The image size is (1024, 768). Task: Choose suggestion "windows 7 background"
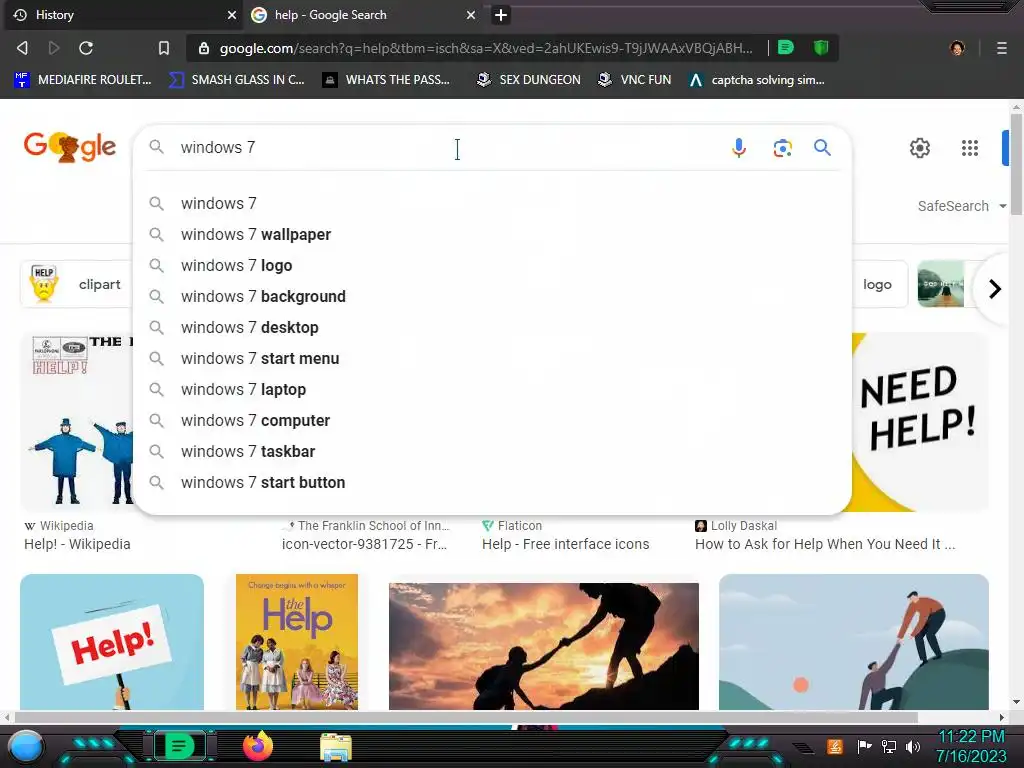pyautogui.click(x=492, y=296)
